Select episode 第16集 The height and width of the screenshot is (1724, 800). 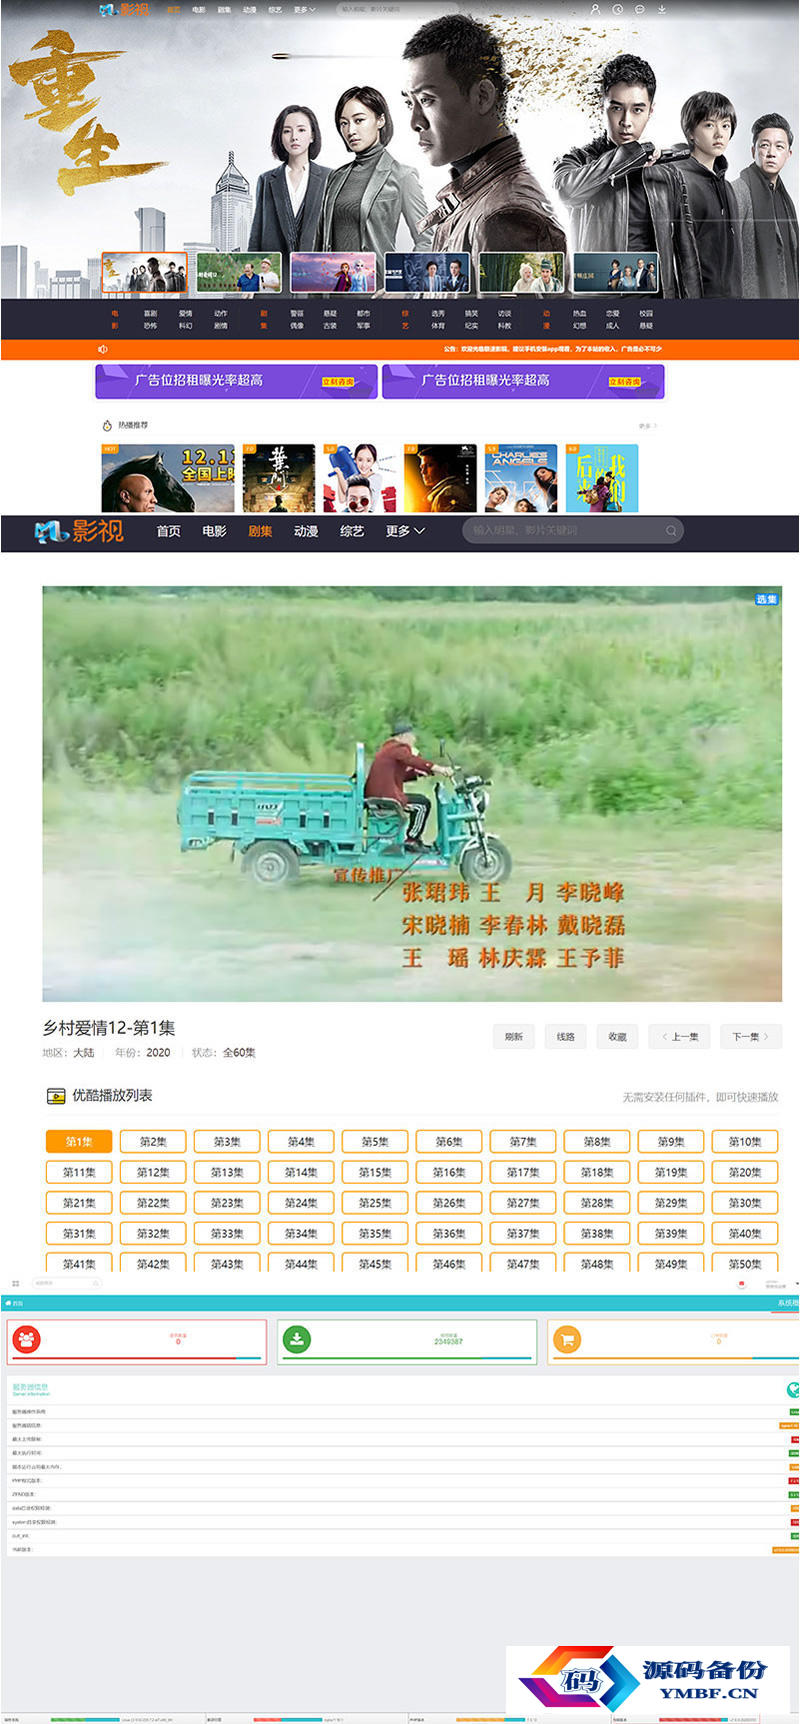tap(449, 1172)
